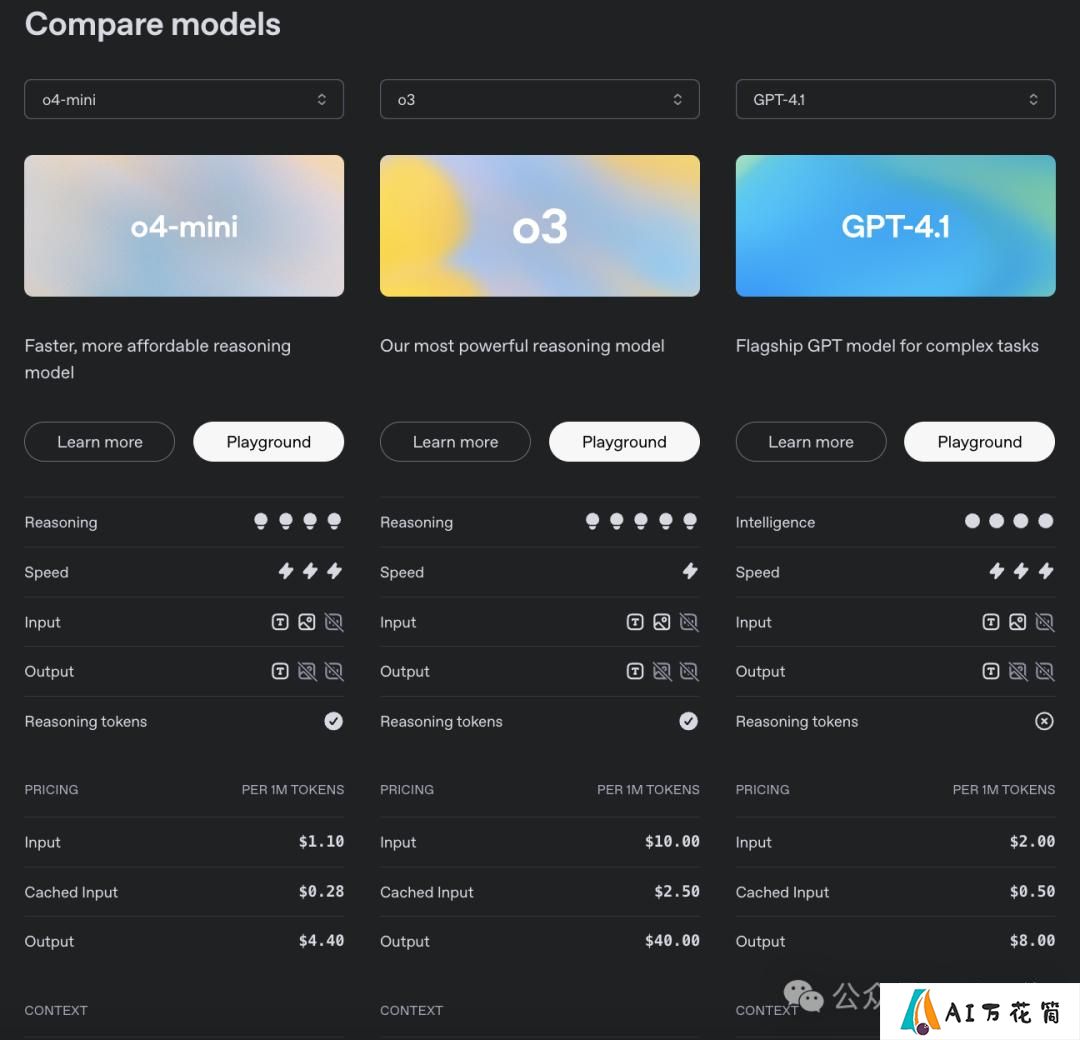Click Learn more under o3

coord(455,441)
